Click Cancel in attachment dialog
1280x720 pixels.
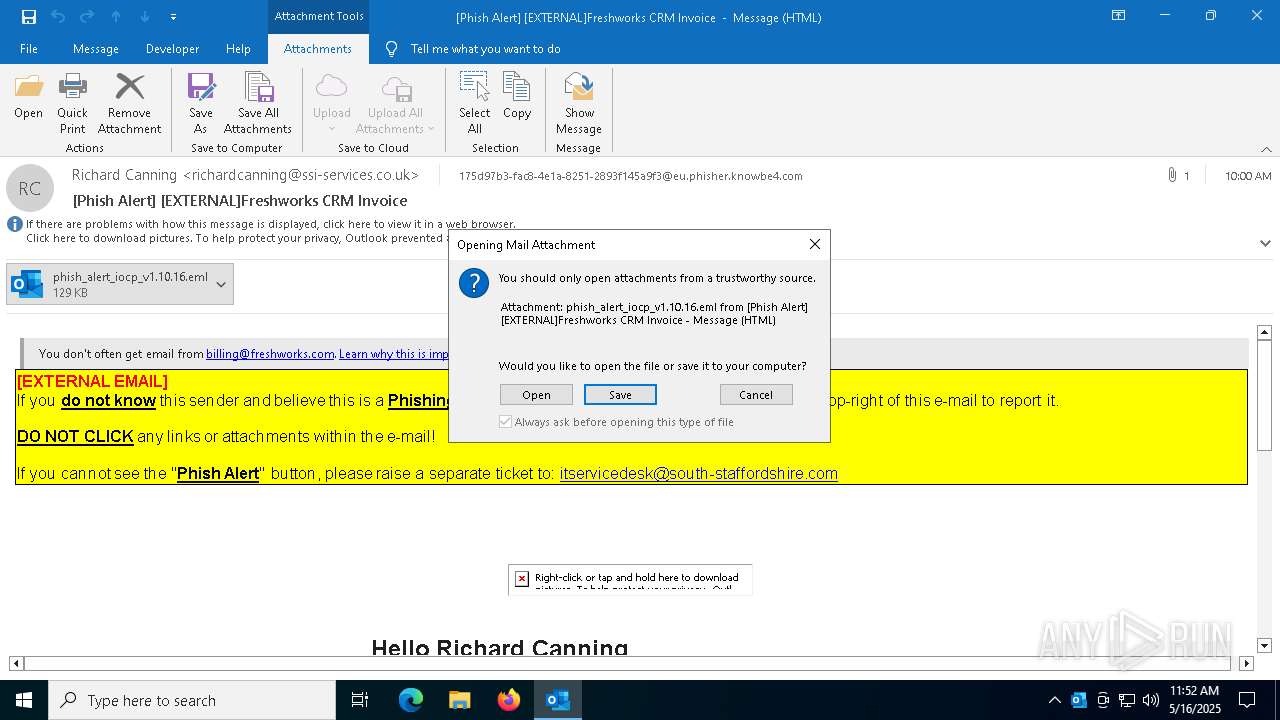coord(756,395)
